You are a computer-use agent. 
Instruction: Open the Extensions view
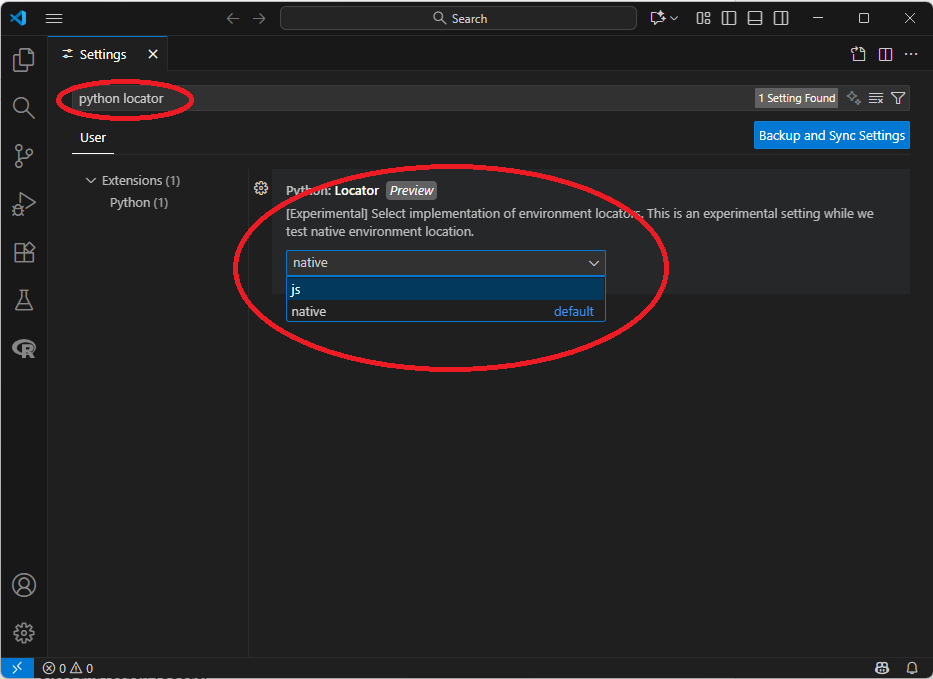(24, 252)
